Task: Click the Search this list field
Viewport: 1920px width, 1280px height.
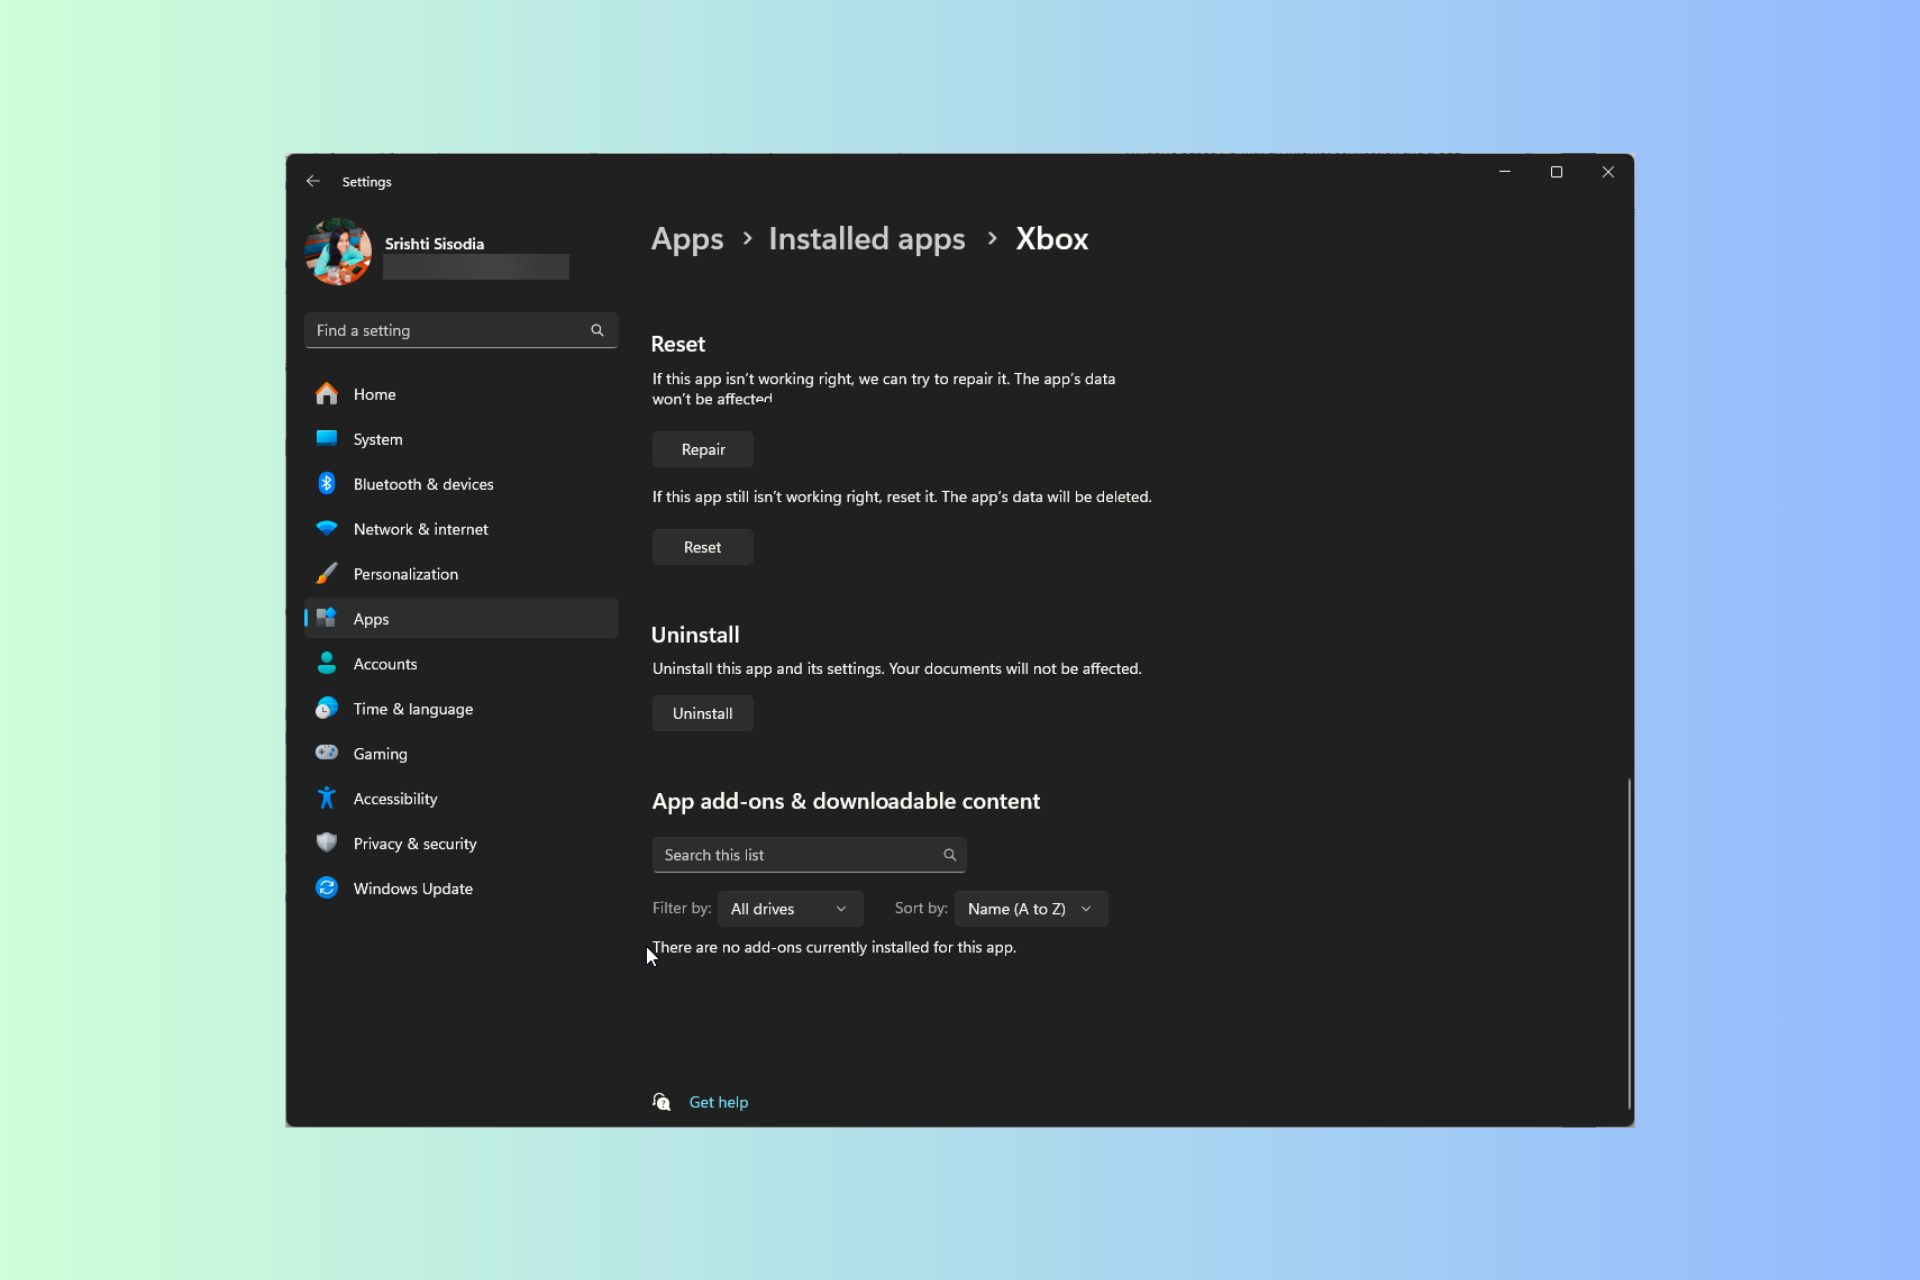Action: tap(809, 855)
